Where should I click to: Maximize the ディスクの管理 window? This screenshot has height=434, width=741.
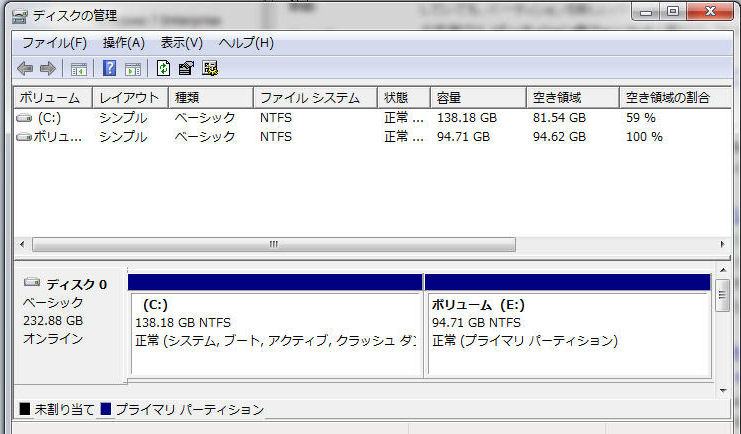point(673,11)
